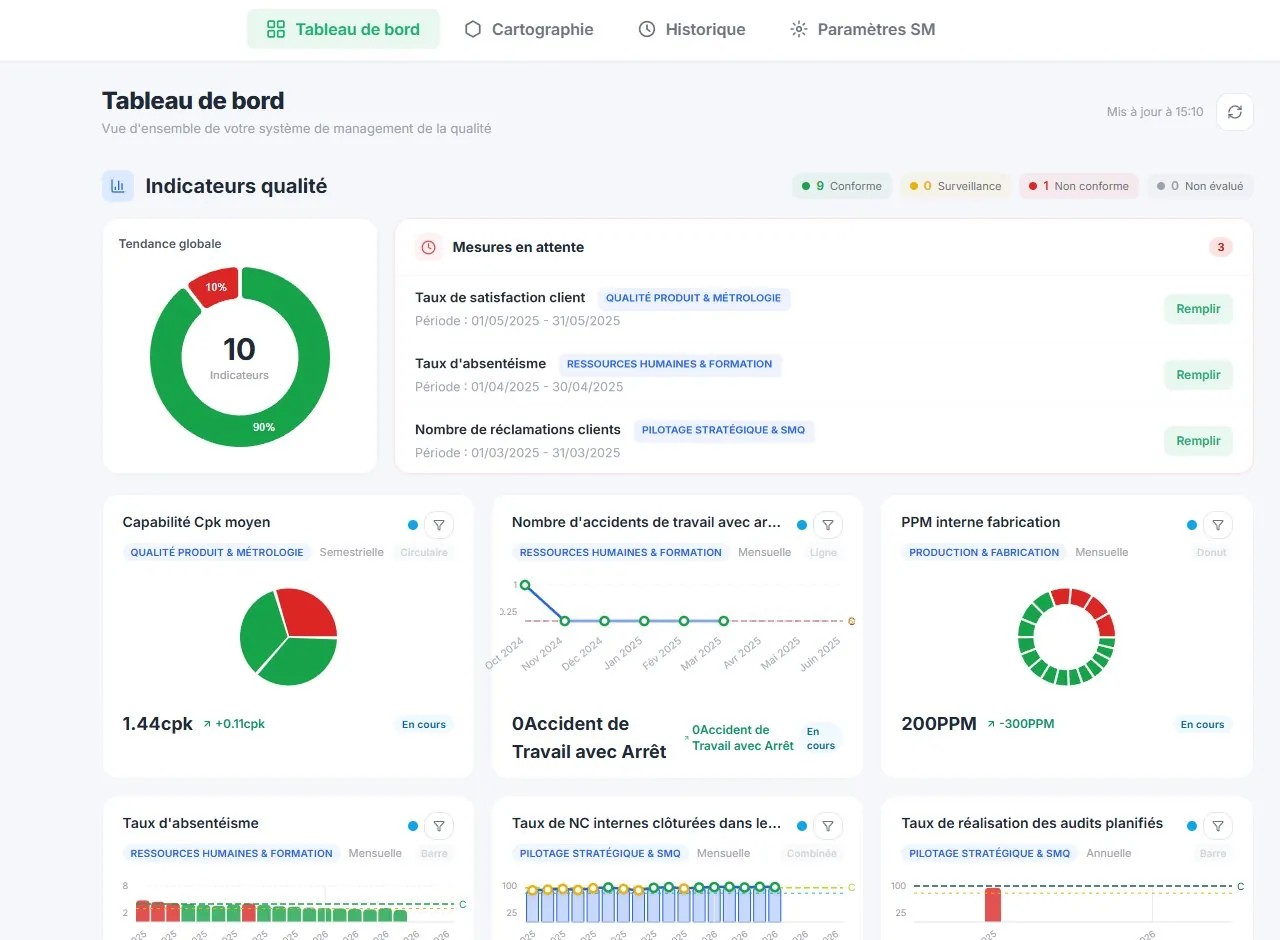Click RESSOURCES HUMAINES & FORMATION tag on absentéisme card

tap(231, 853)
